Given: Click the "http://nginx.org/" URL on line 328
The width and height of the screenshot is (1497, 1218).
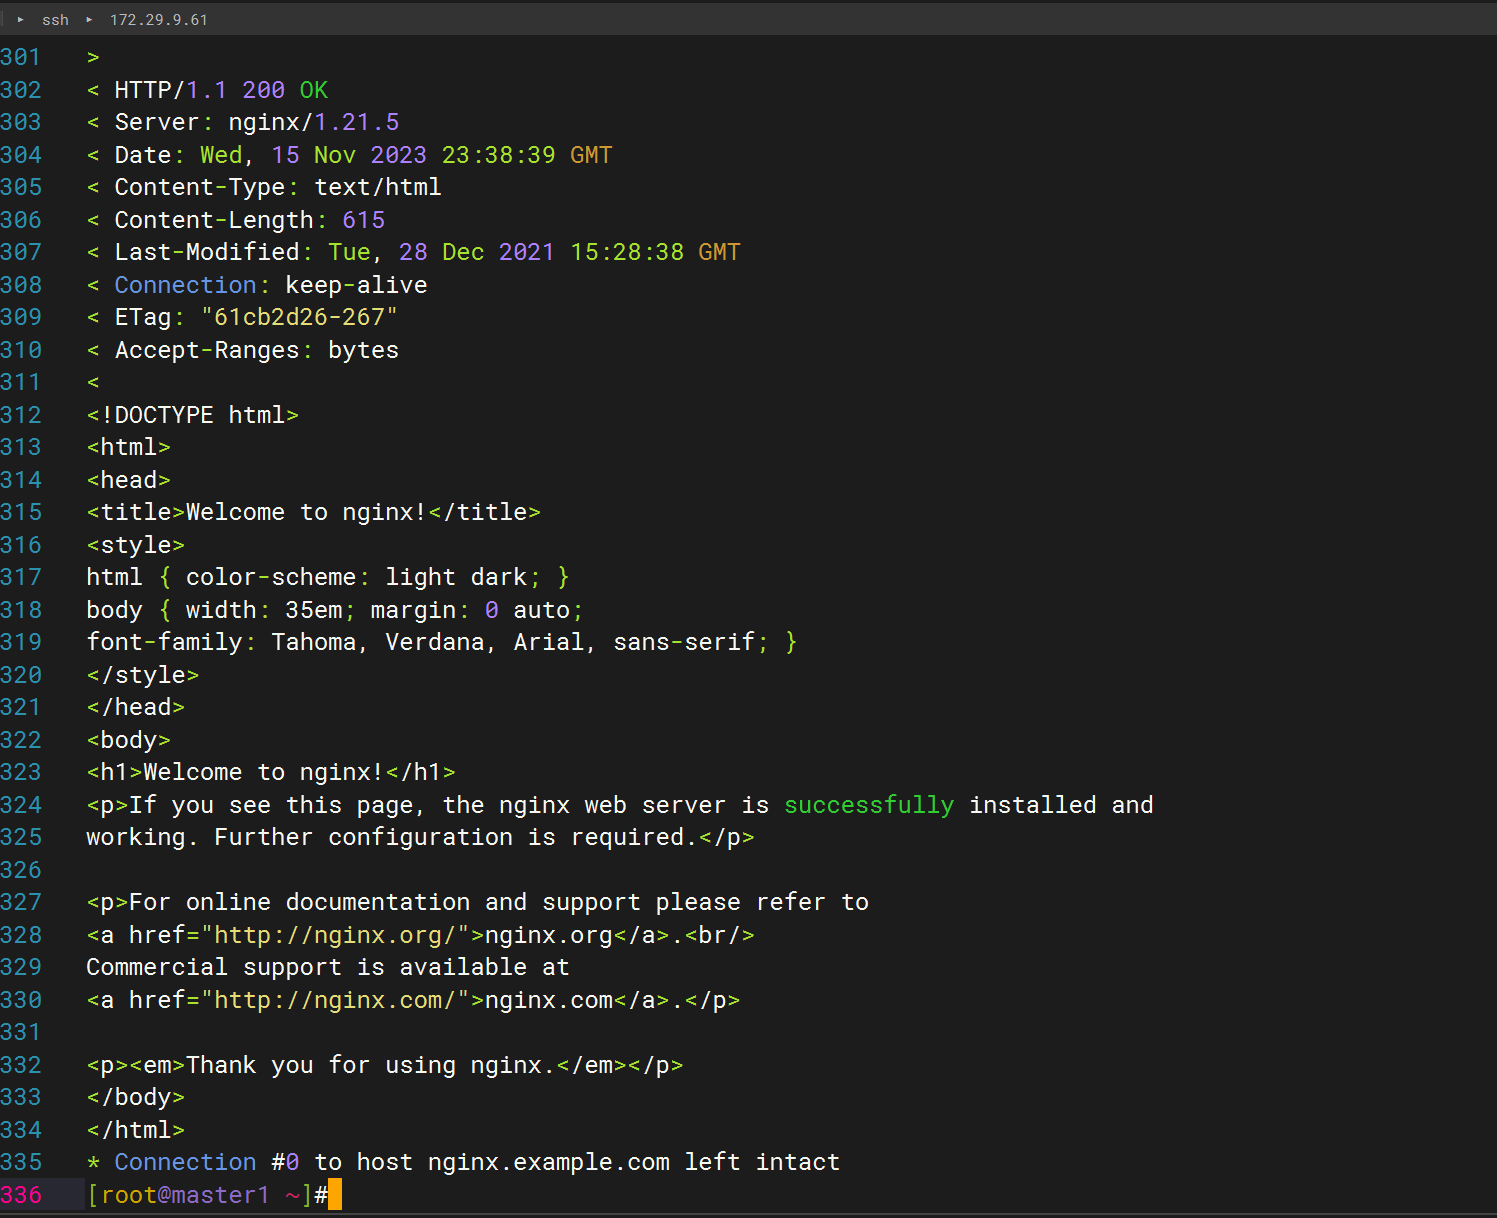Looking at the screenshot, I should click(x=335, y=935).
